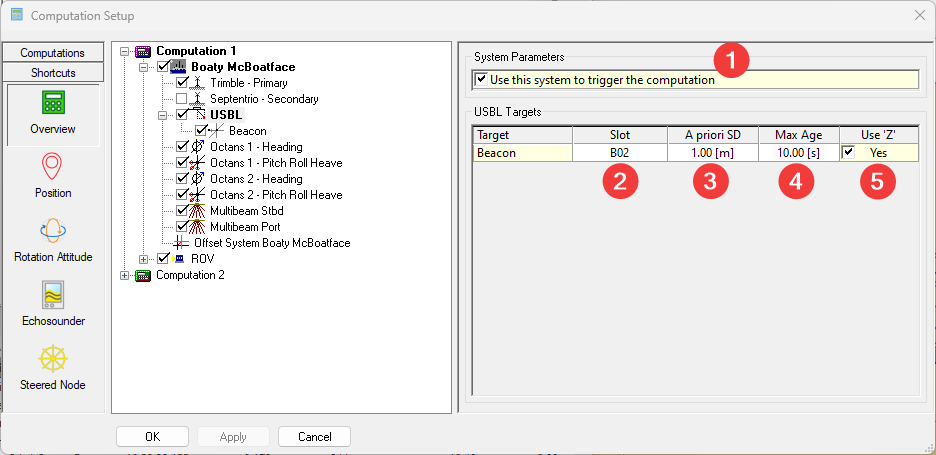
Task: Expand the ROV tree node
Action: click(144, 259)
